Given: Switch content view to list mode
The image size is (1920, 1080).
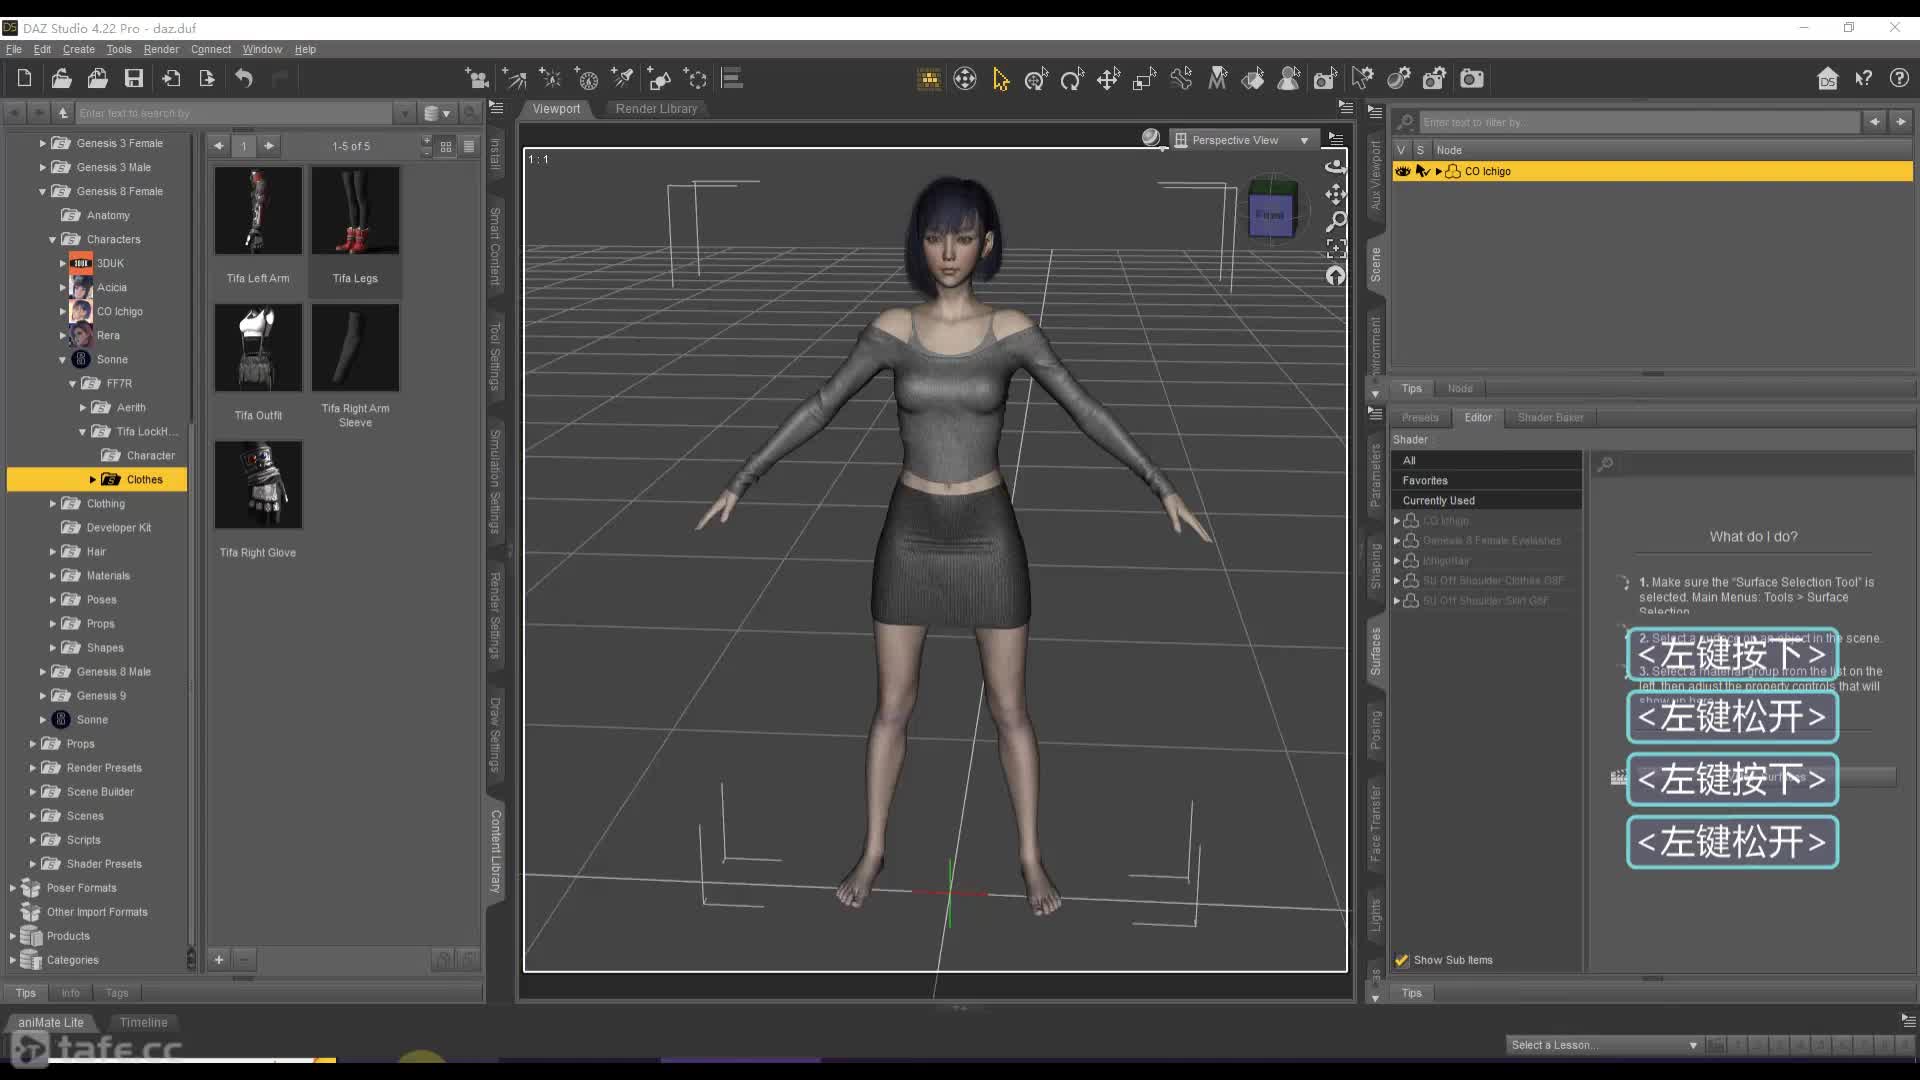Looking at the screenshot, I should point(468,146).
